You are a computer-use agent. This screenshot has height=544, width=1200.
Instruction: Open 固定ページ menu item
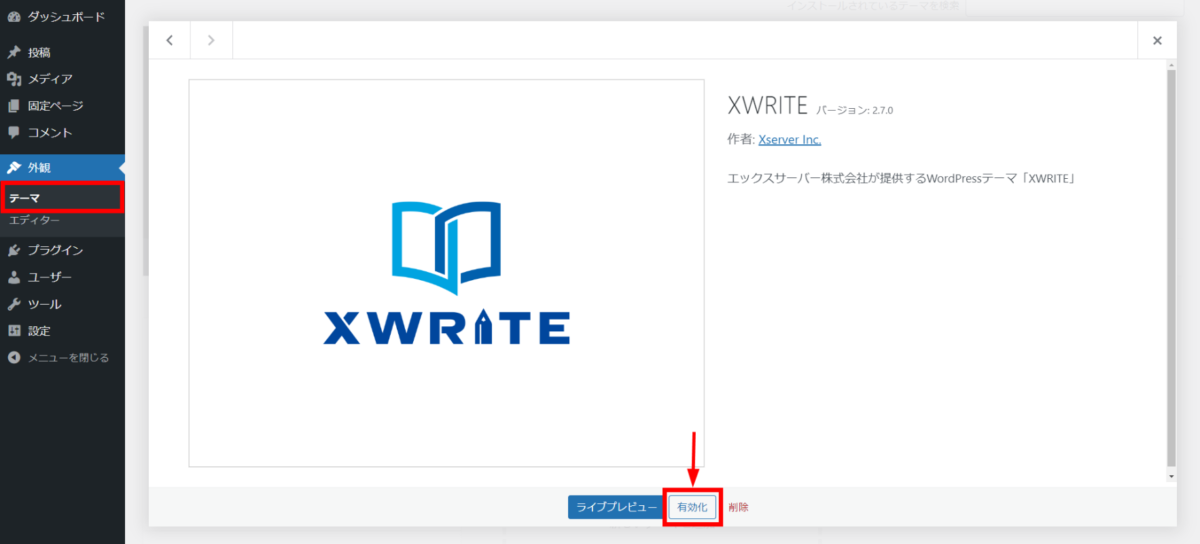pos(62,106)
